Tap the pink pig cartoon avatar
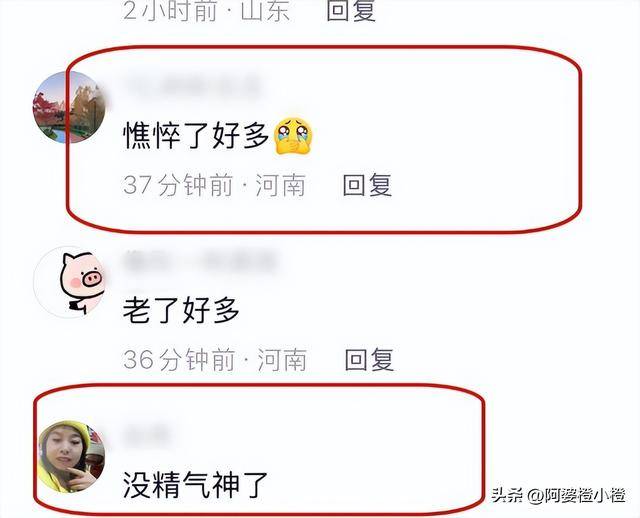Viewport: 640px width, 518px height. tap(69, 282)
